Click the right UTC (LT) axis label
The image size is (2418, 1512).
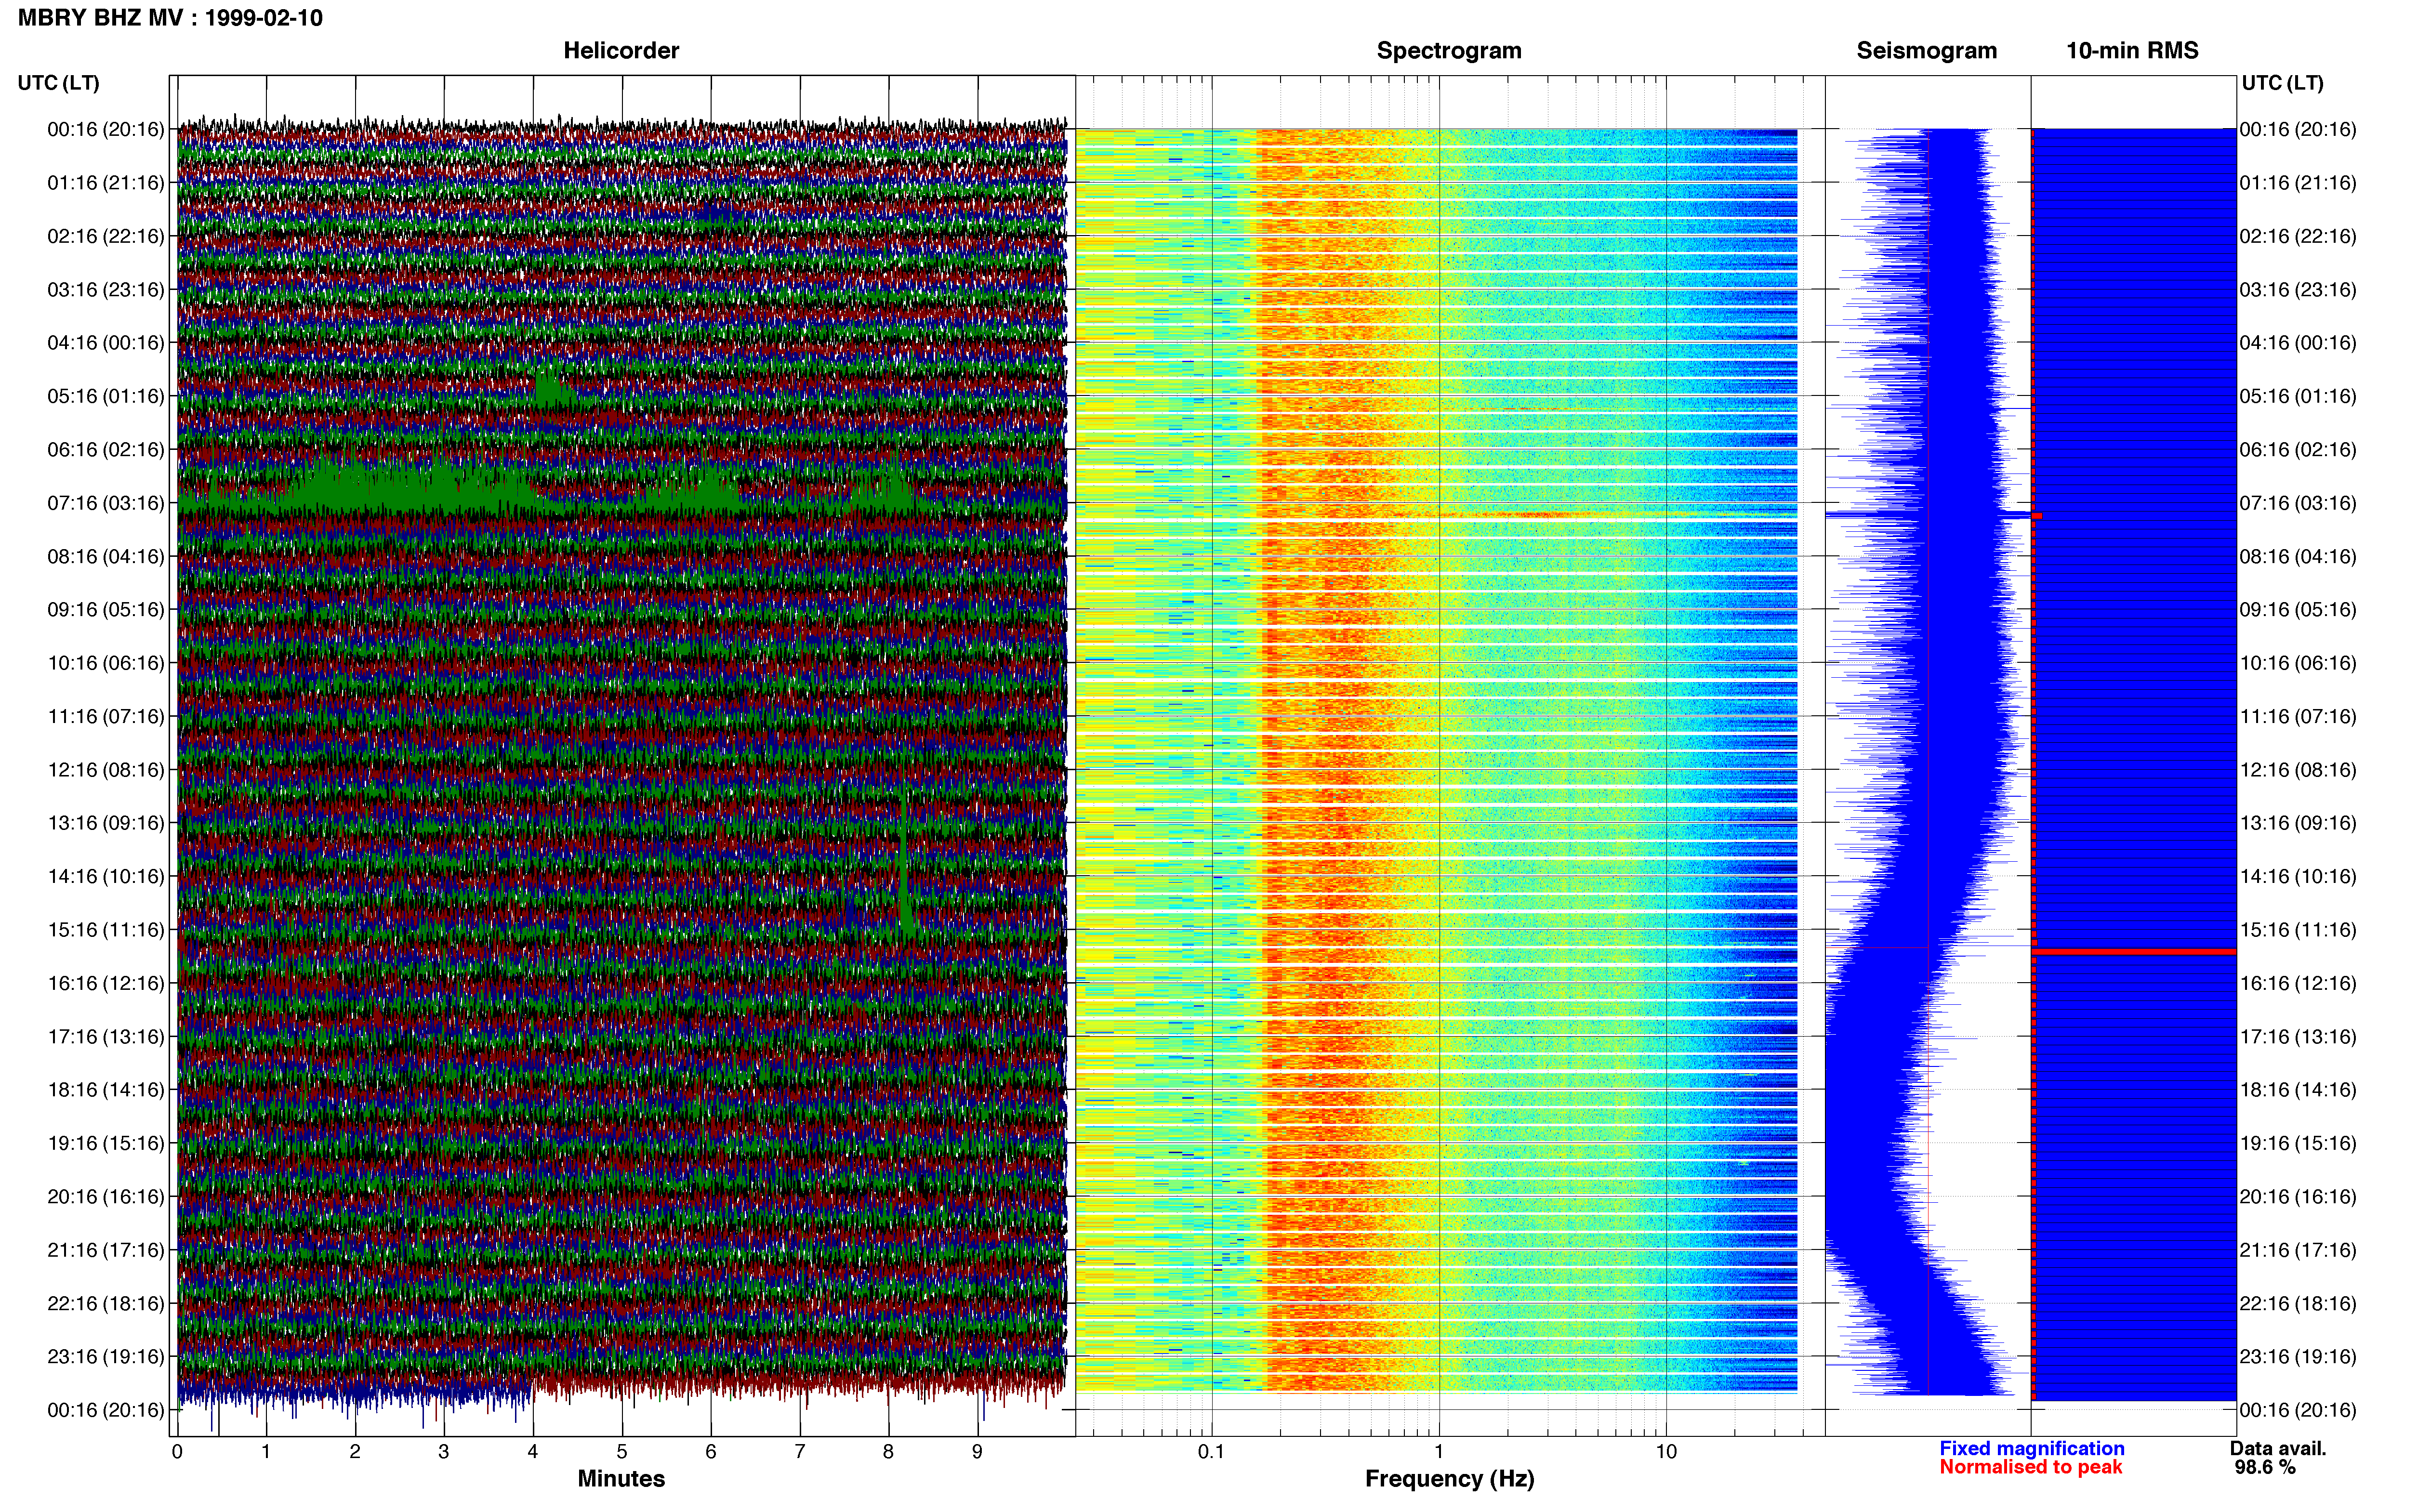pyautogui.click(x=2282, y=83)
